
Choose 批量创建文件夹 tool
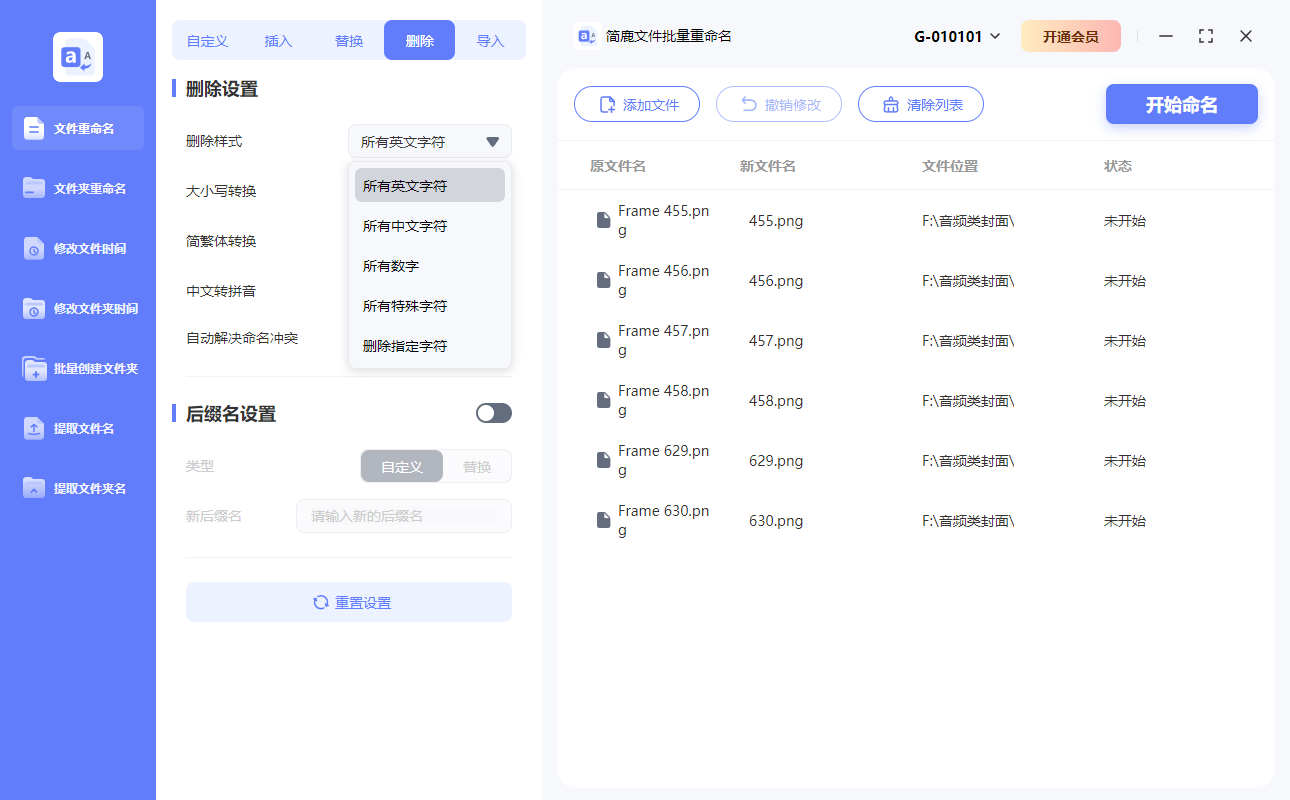[77, 368]
